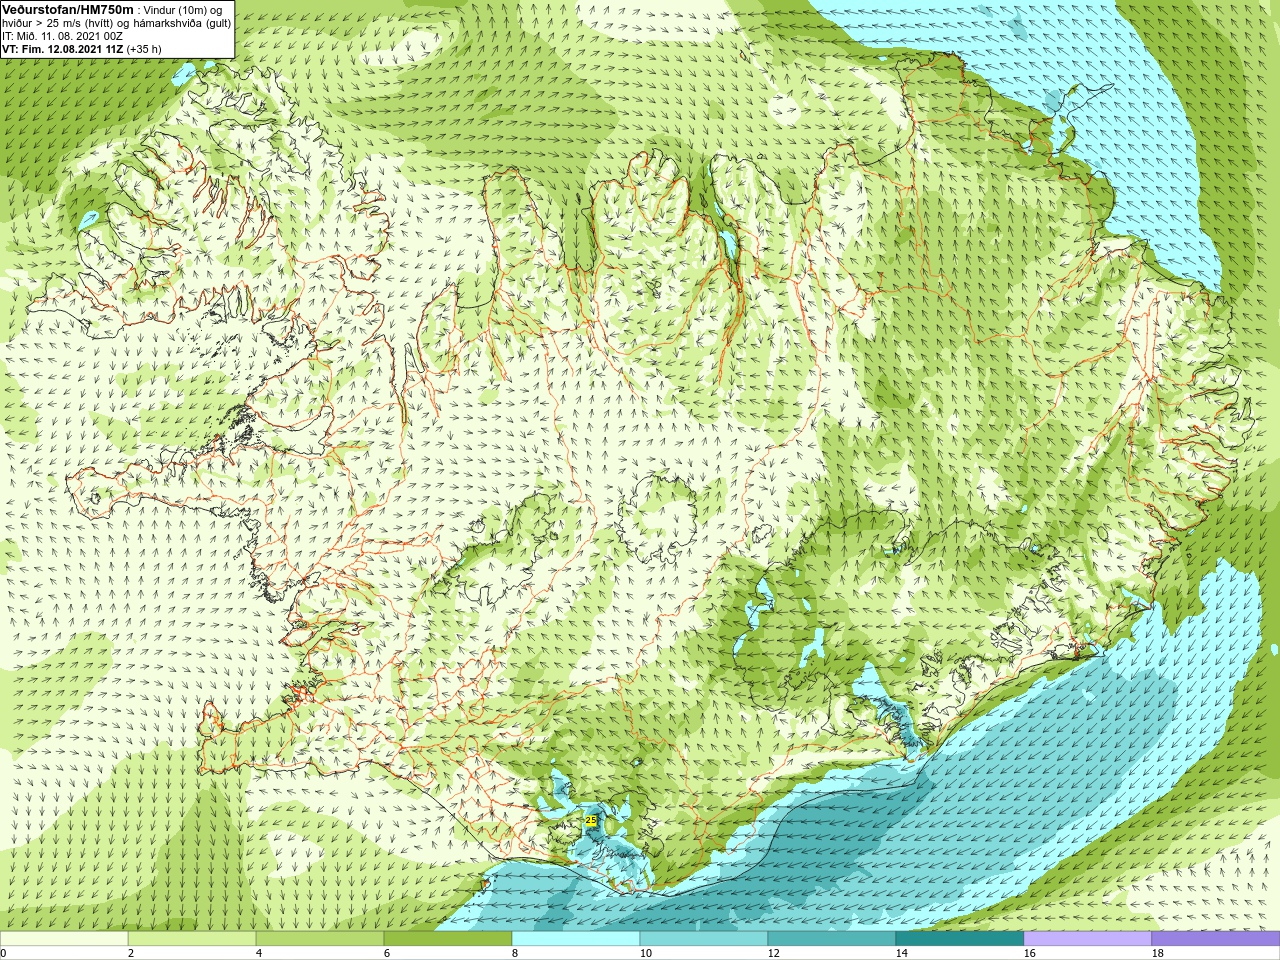
Task: Click the scale label 2
Action: pyautogui.click(x=130, y=953)
